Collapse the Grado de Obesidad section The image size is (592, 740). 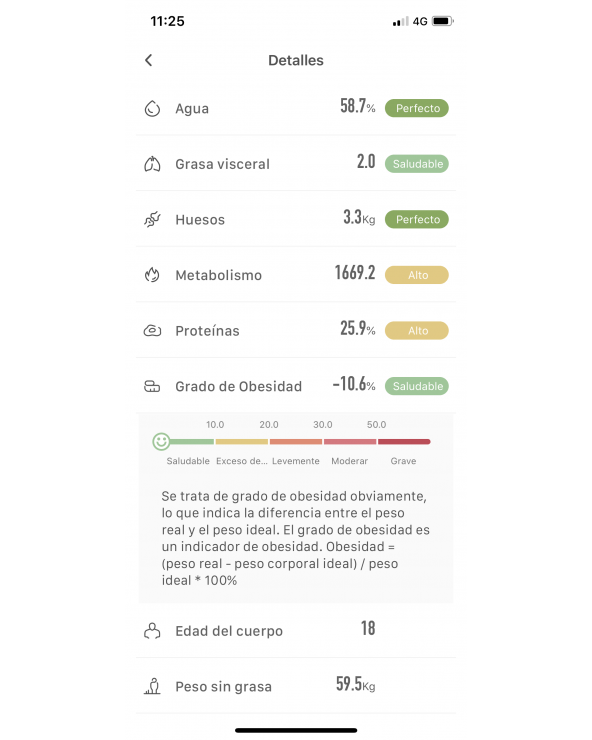point(296,386)
